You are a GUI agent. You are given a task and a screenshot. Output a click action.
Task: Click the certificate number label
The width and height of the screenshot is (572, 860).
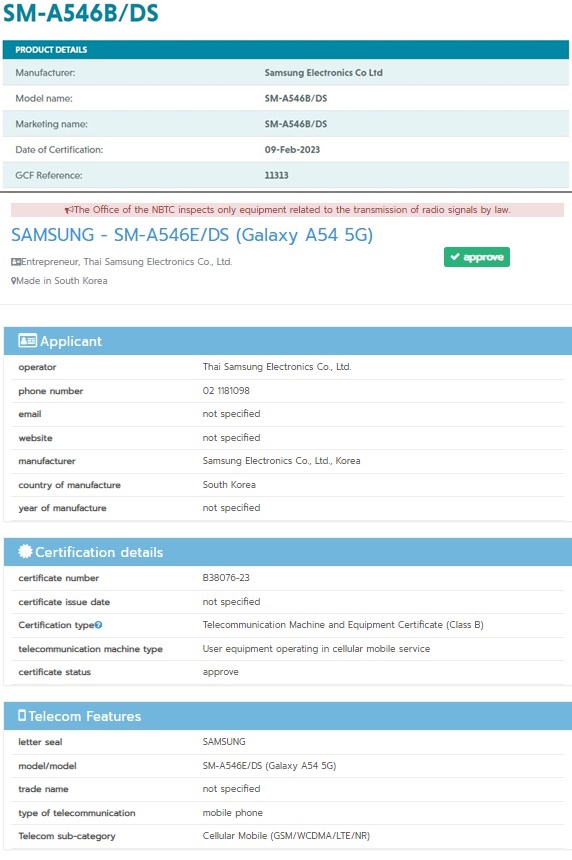[x=58, y=578]
